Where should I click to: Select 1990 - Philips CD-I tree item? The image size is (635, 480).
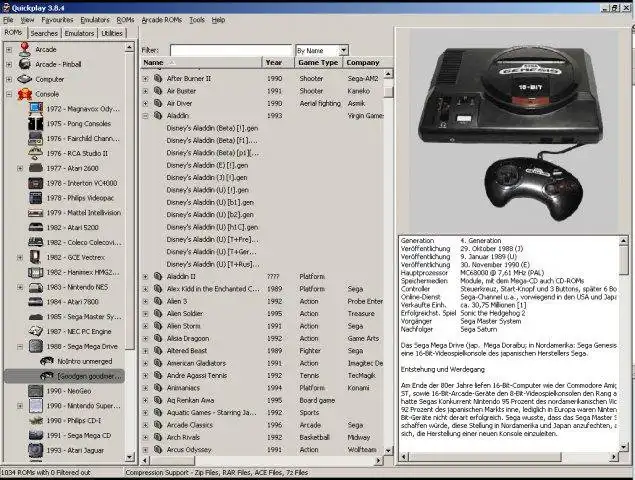[74, 420]
